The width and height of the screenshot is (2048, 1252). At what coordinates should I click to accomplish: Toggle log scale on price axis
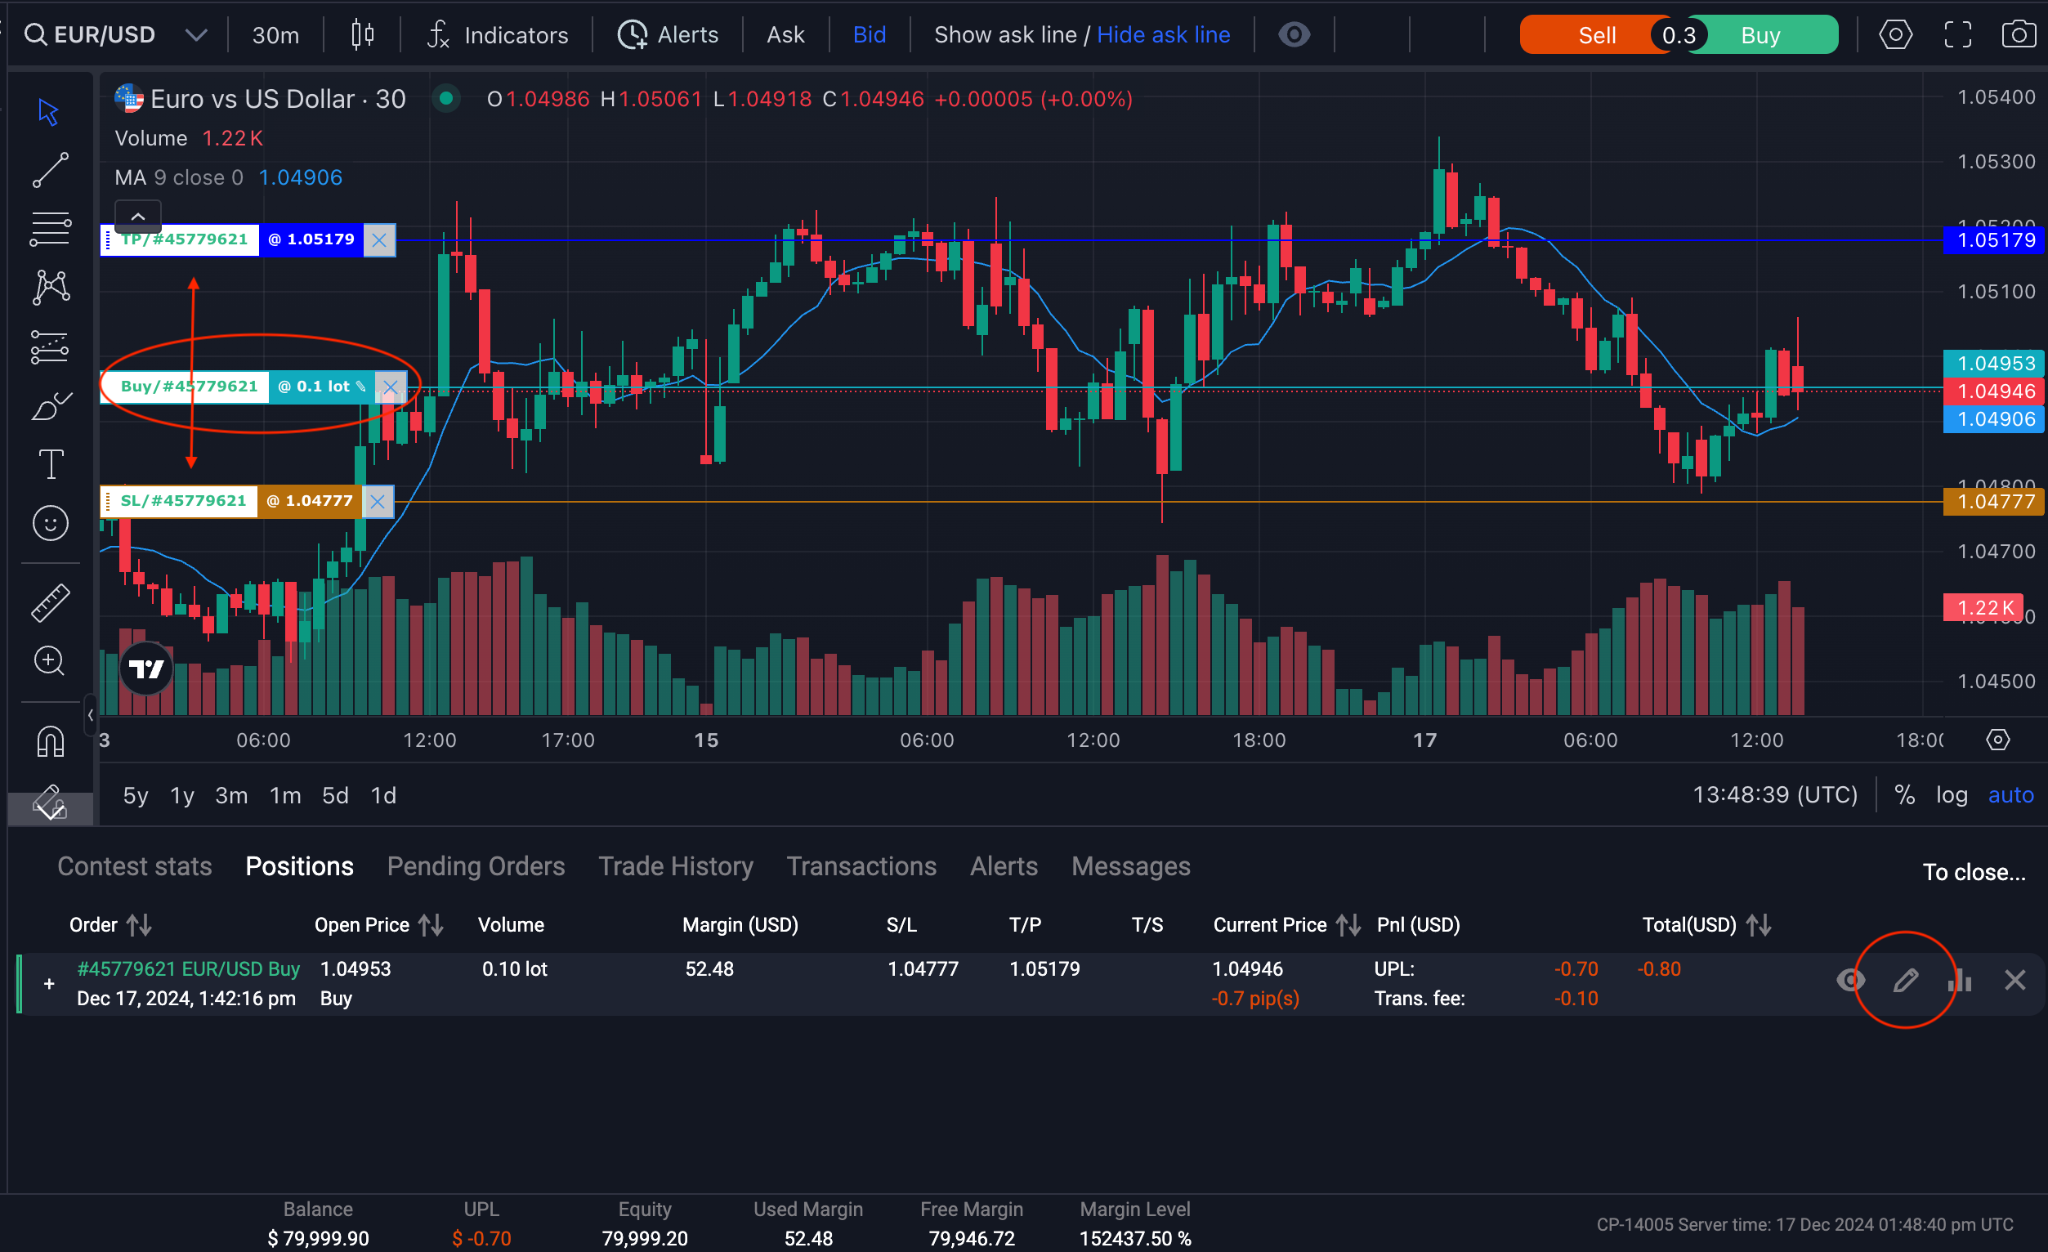click(x=1951, y=795)
